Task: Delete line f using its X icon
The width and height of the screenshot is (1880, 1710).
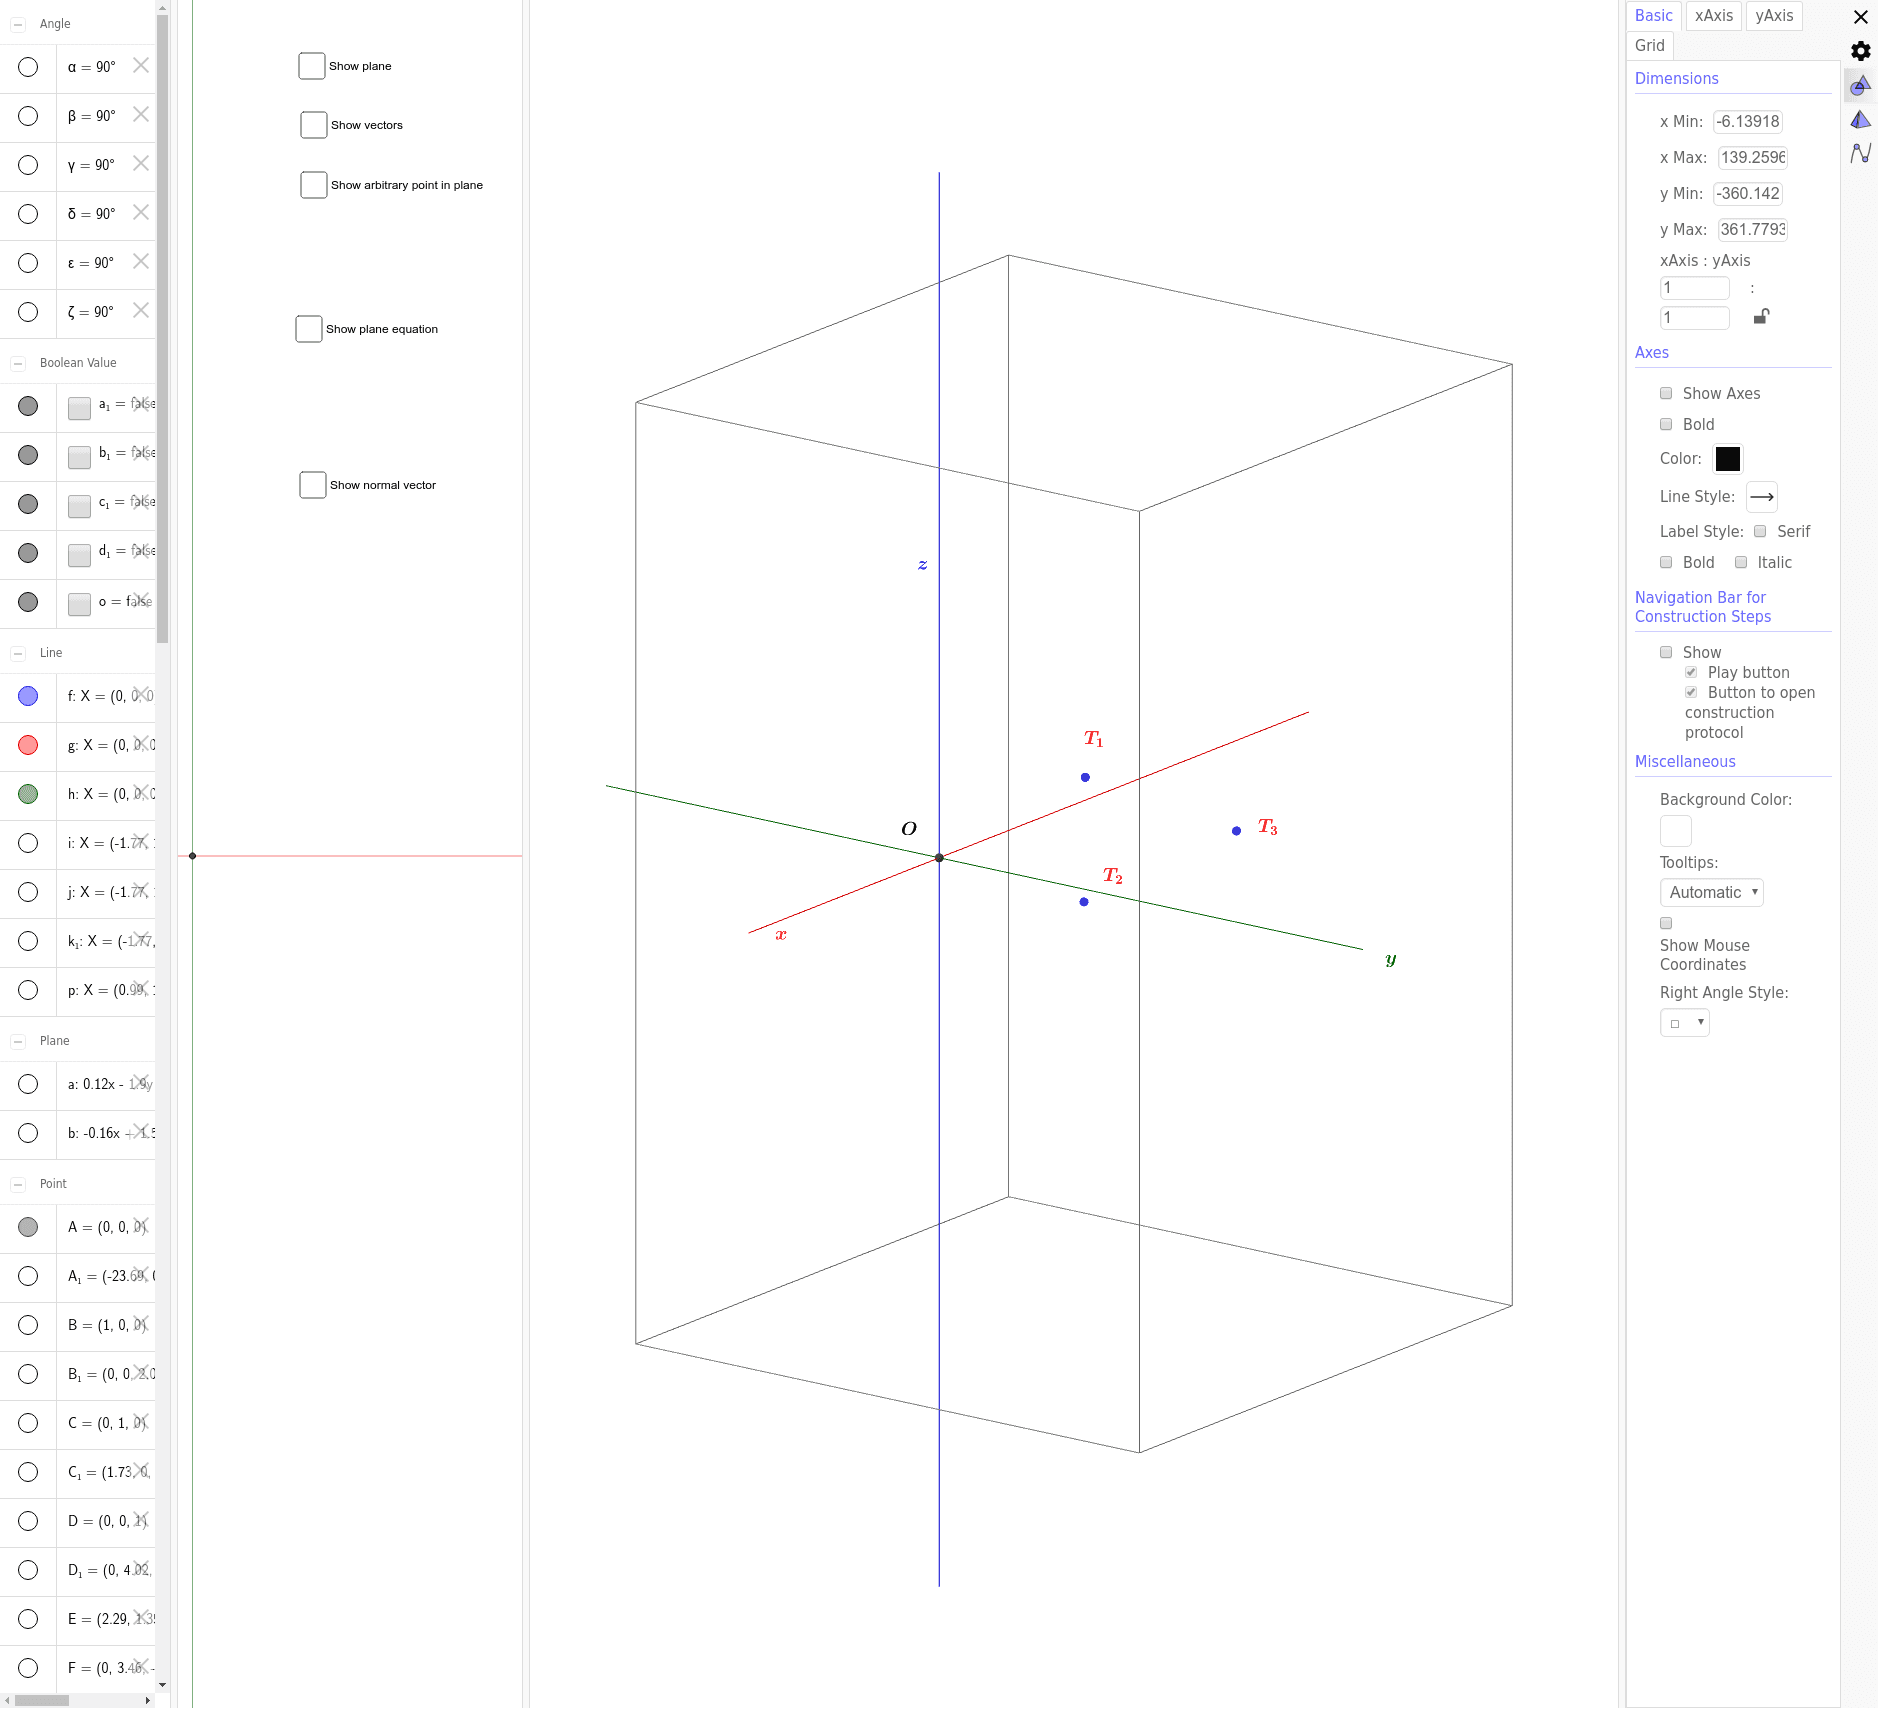Action: coord(144,694)
